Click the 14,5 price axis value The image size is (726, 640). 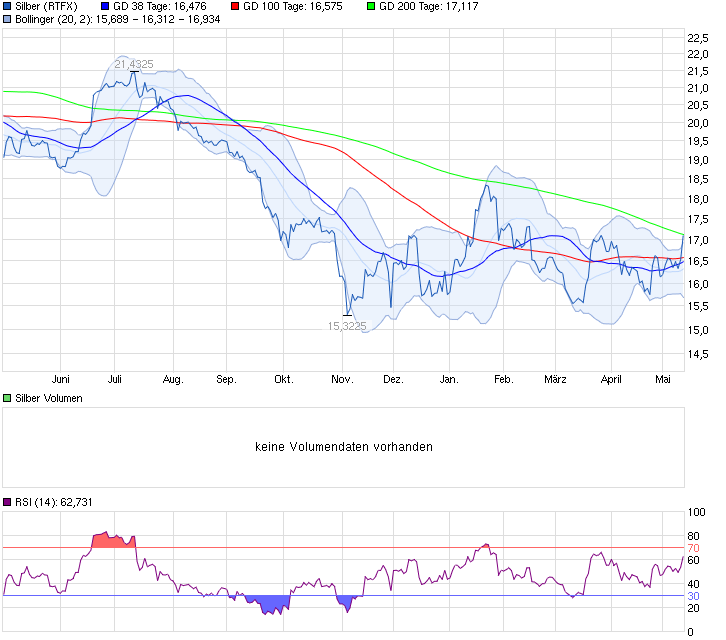click(698, 354)
